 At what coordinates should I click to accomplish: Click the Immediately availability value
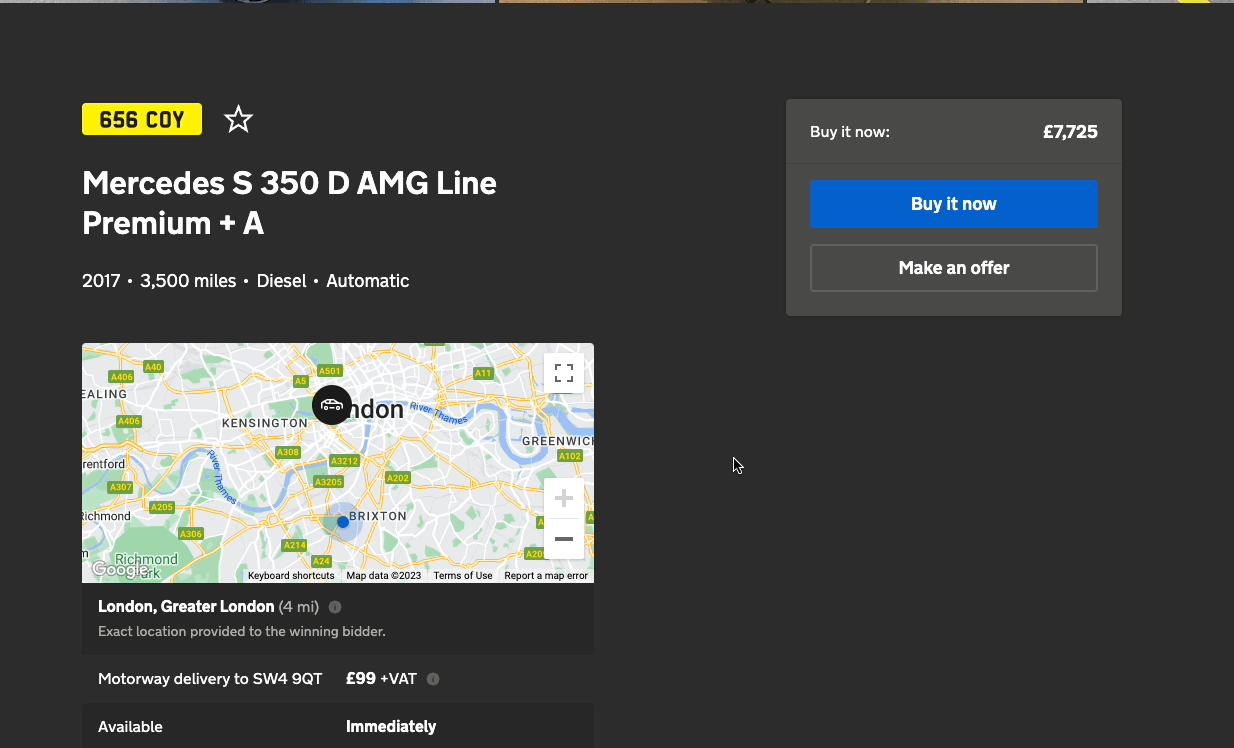coord(391,727)
